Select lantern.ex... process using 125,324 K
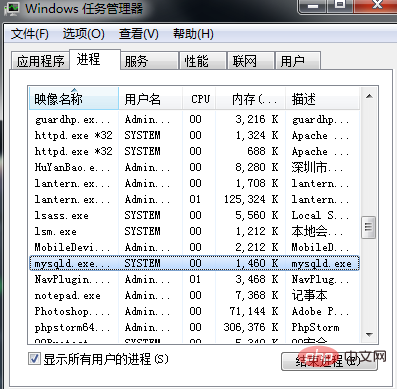Screen dimensions: 397x389 tap(194, 199)
